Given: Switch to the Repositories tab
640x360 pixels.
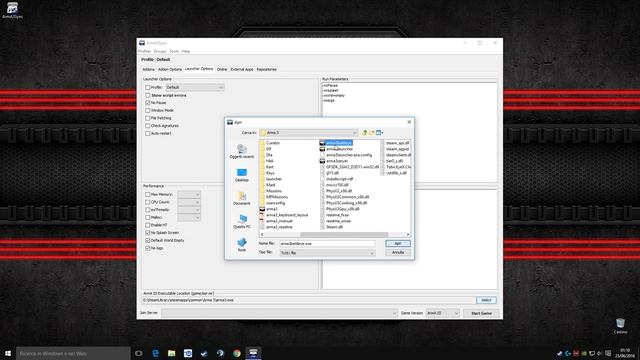Looking at the screenshot, I should [267, 69].
